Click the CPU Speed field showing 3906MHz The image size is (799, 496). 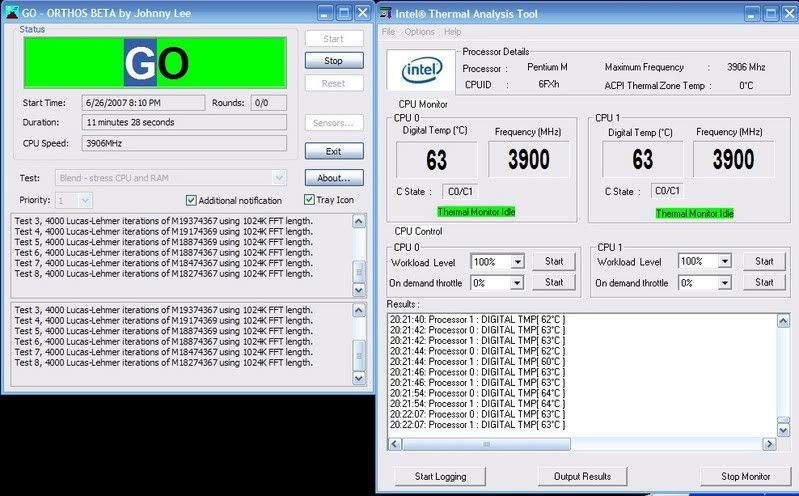[x=184, y=143]
